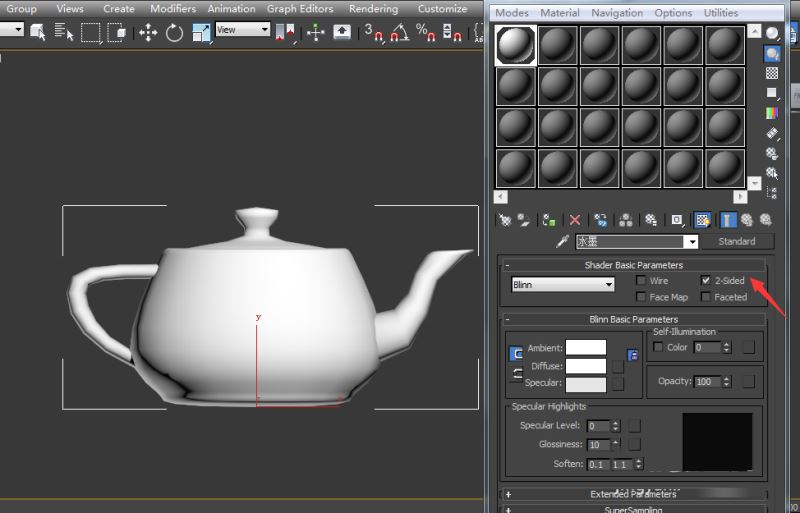Toggle keyboard shortcut override icon
Image resolution: width=800 pixels, height=513 pixels.
point(342,32)
